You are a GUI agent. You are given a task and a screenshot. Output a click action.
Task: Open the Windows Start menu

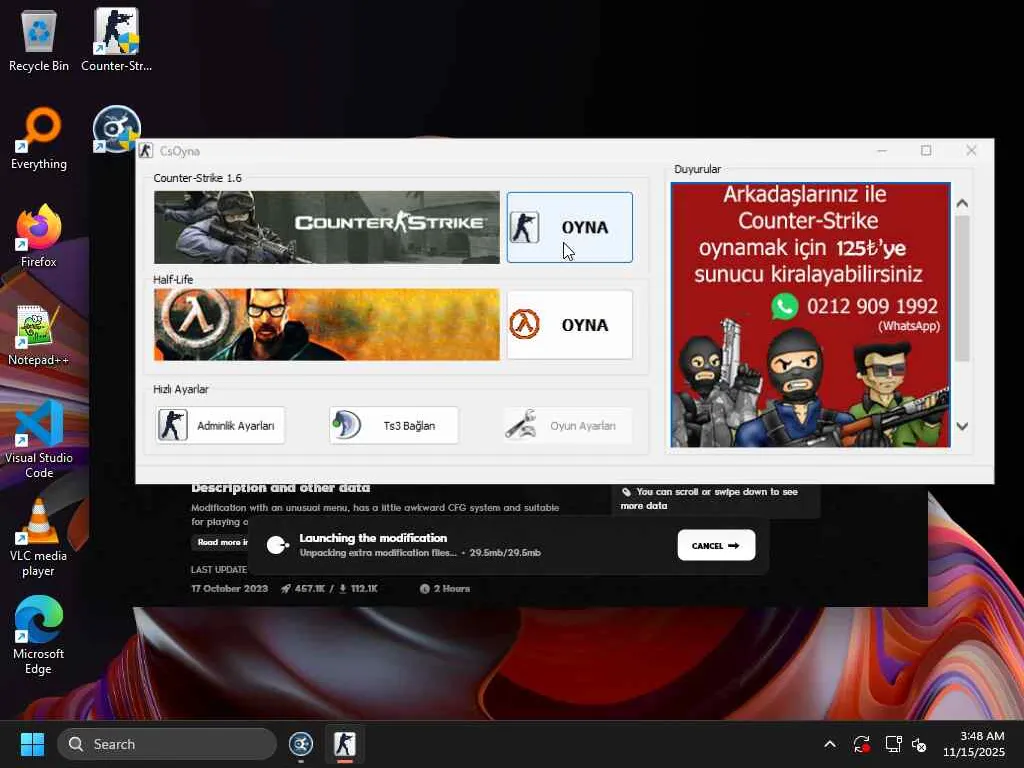click(x=32, y=744)
